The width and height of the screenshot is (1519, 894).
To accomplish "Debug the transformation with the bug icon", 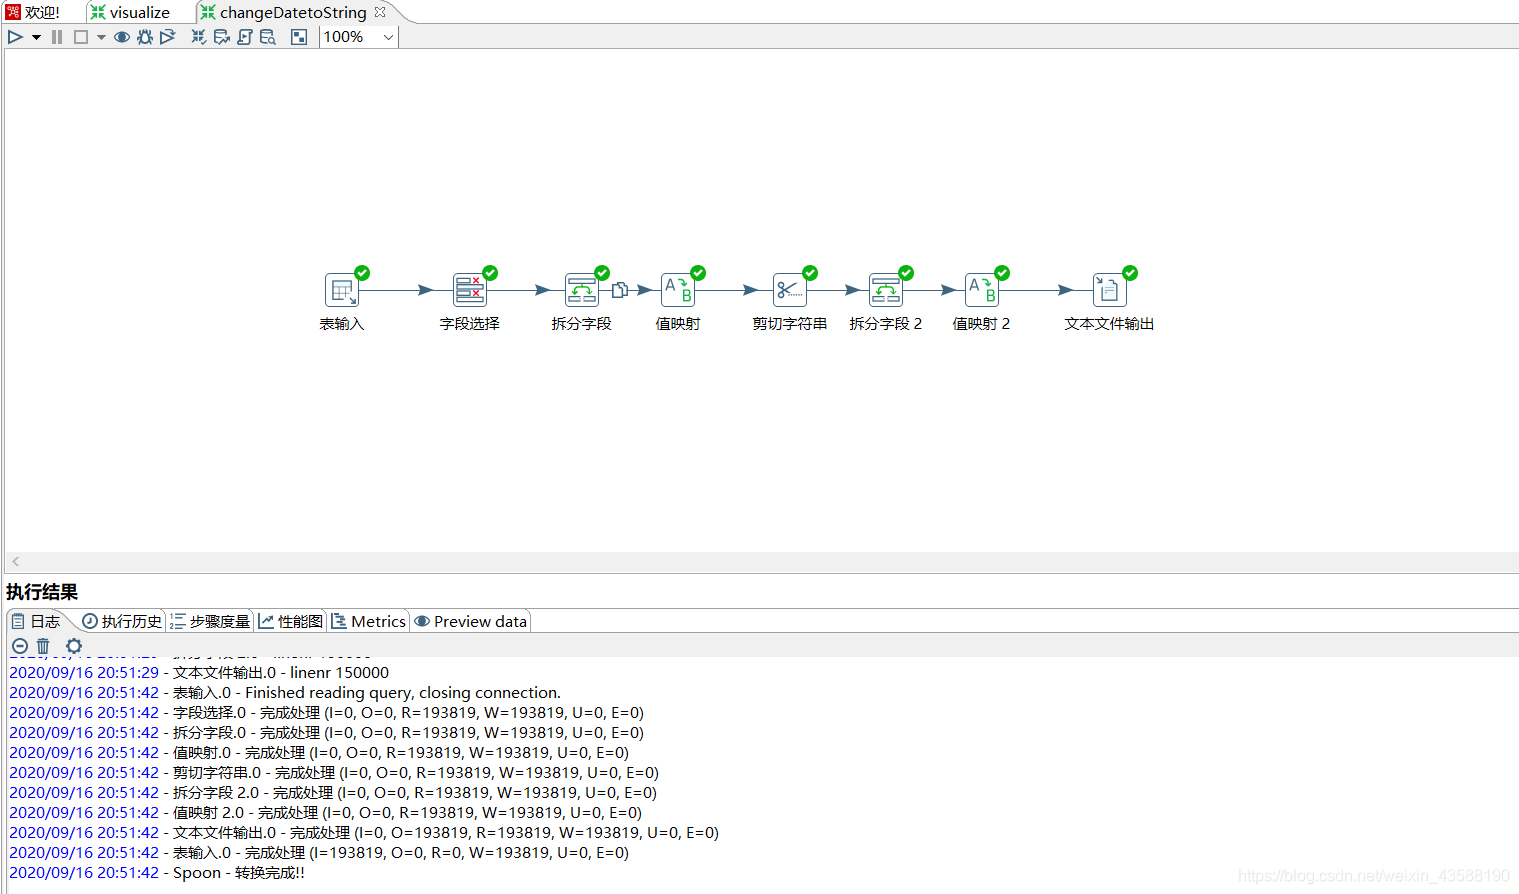I will pyautogui.click(x=145, y=37).
